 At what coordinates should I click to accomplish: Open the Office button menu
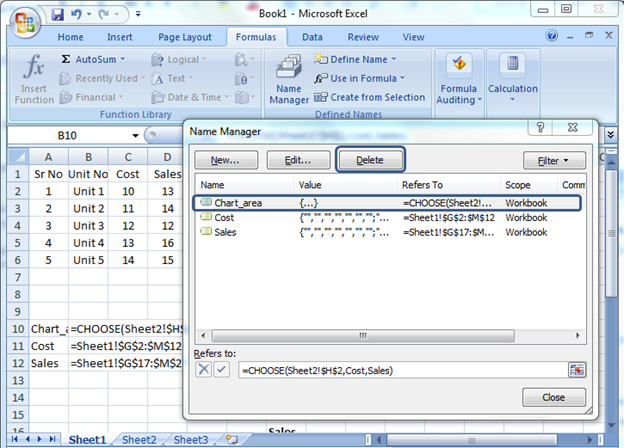coord(25,23)
